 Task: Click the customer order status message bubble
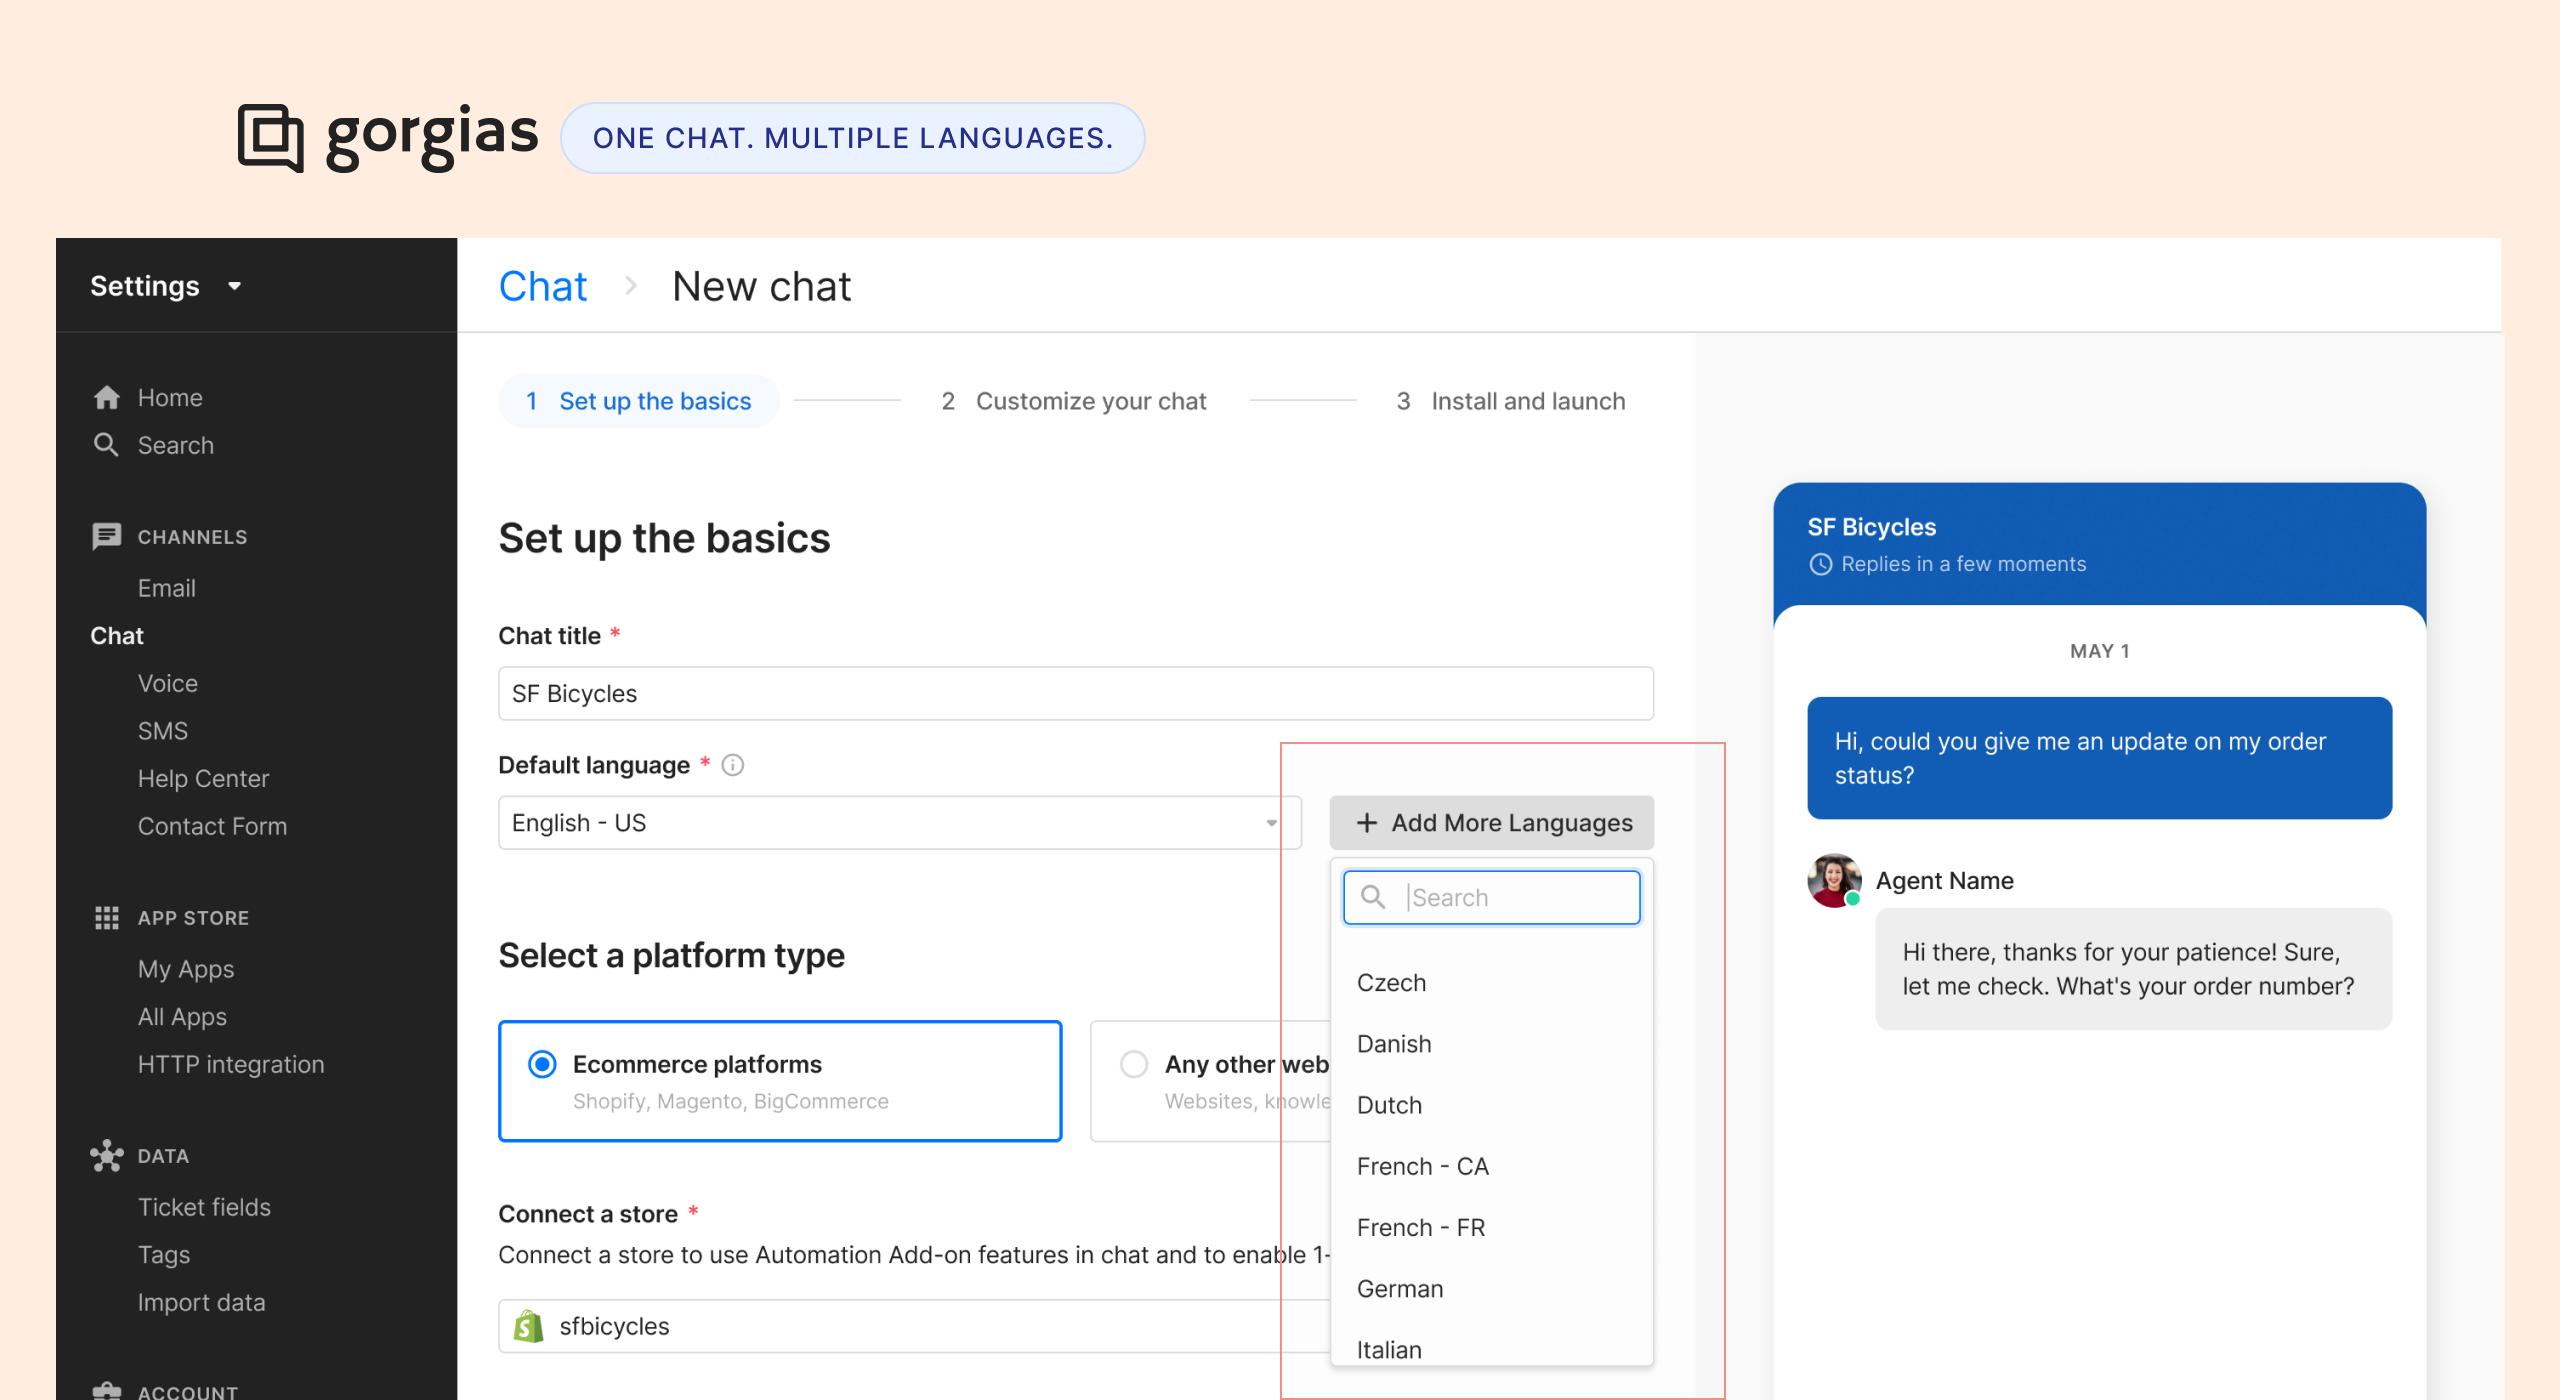pos(2099,758)
